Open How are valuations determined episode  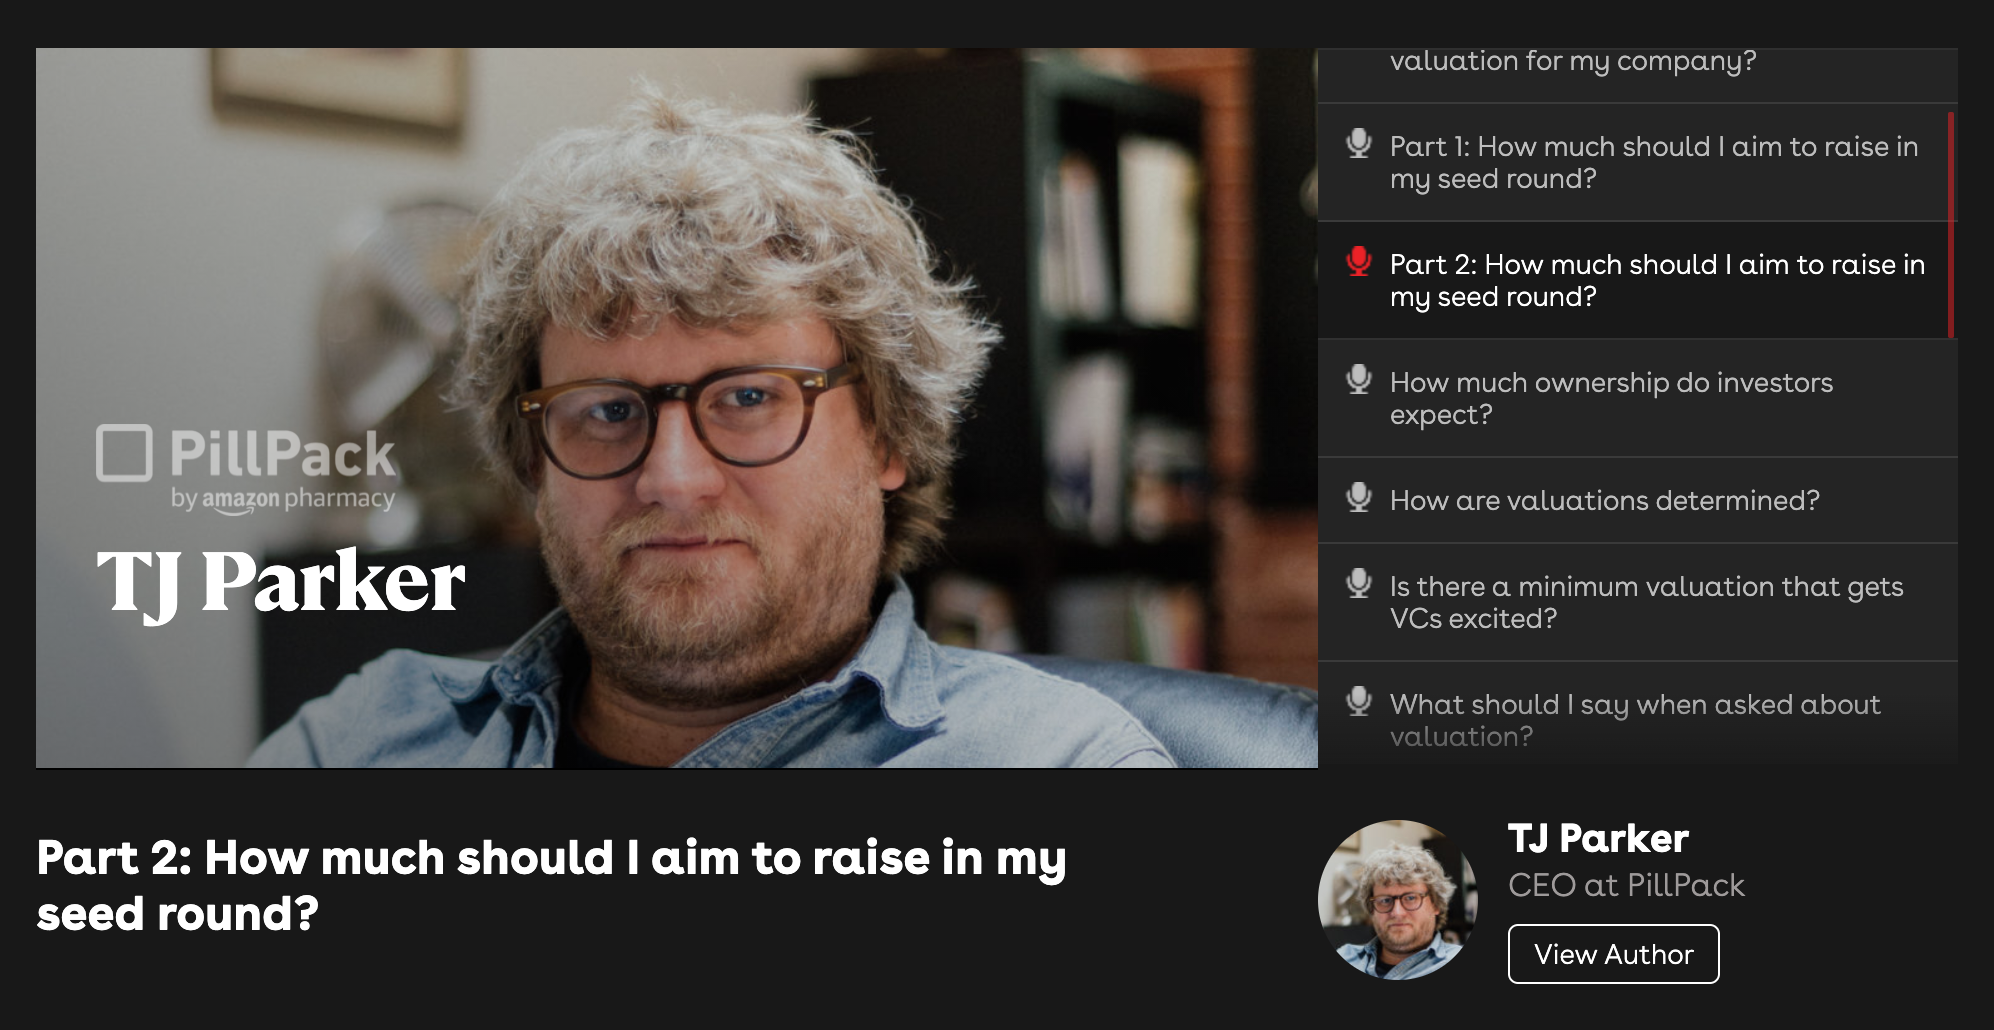click(1637, 500)
